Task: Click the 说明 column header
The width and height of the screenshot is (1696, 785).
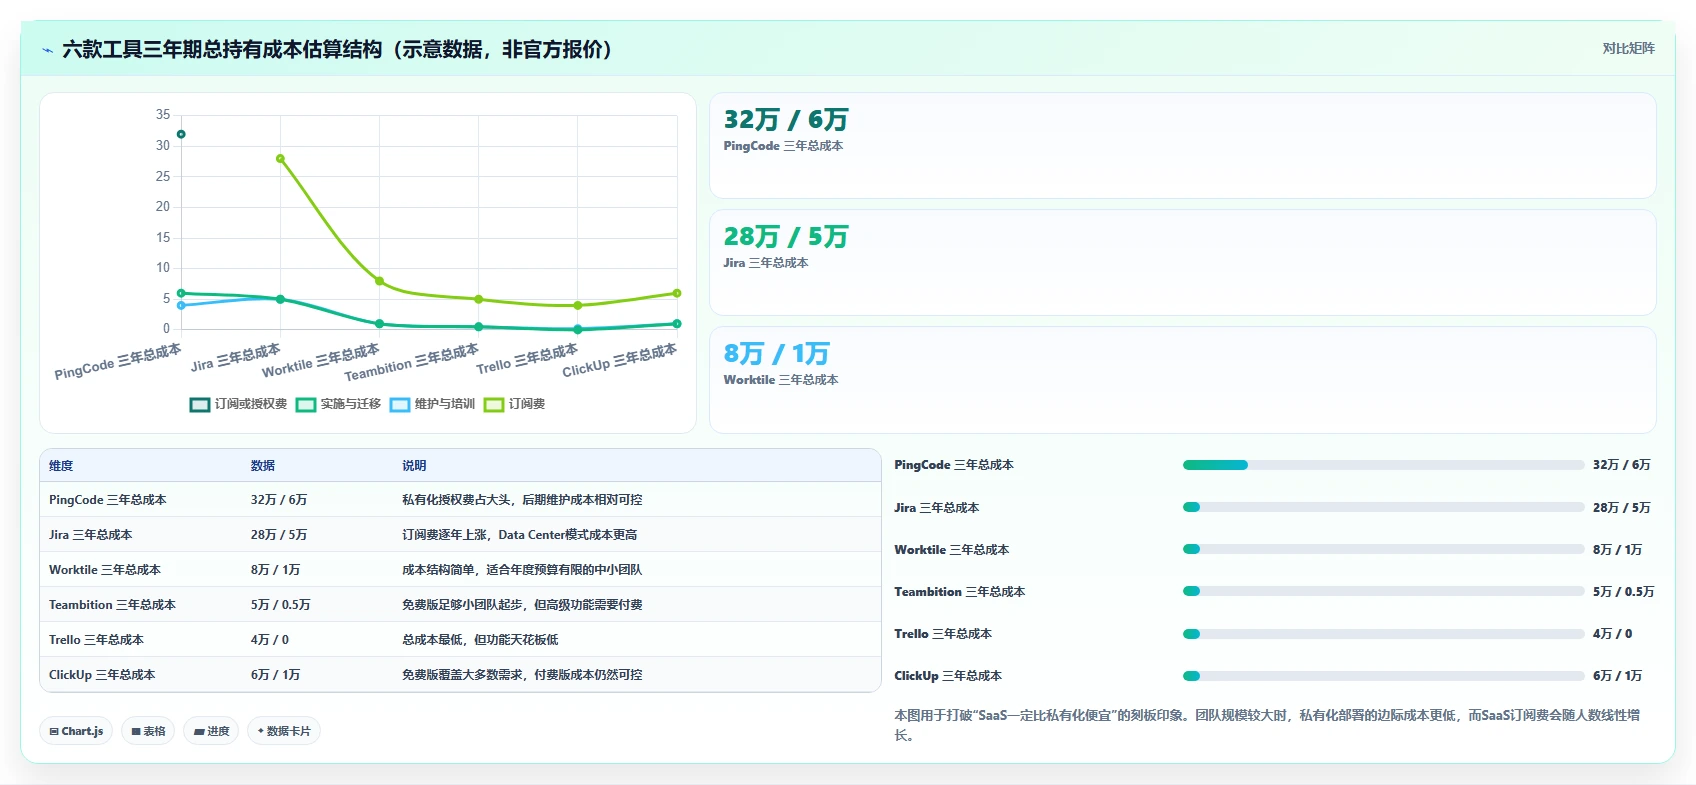Action: click(414, 466)
